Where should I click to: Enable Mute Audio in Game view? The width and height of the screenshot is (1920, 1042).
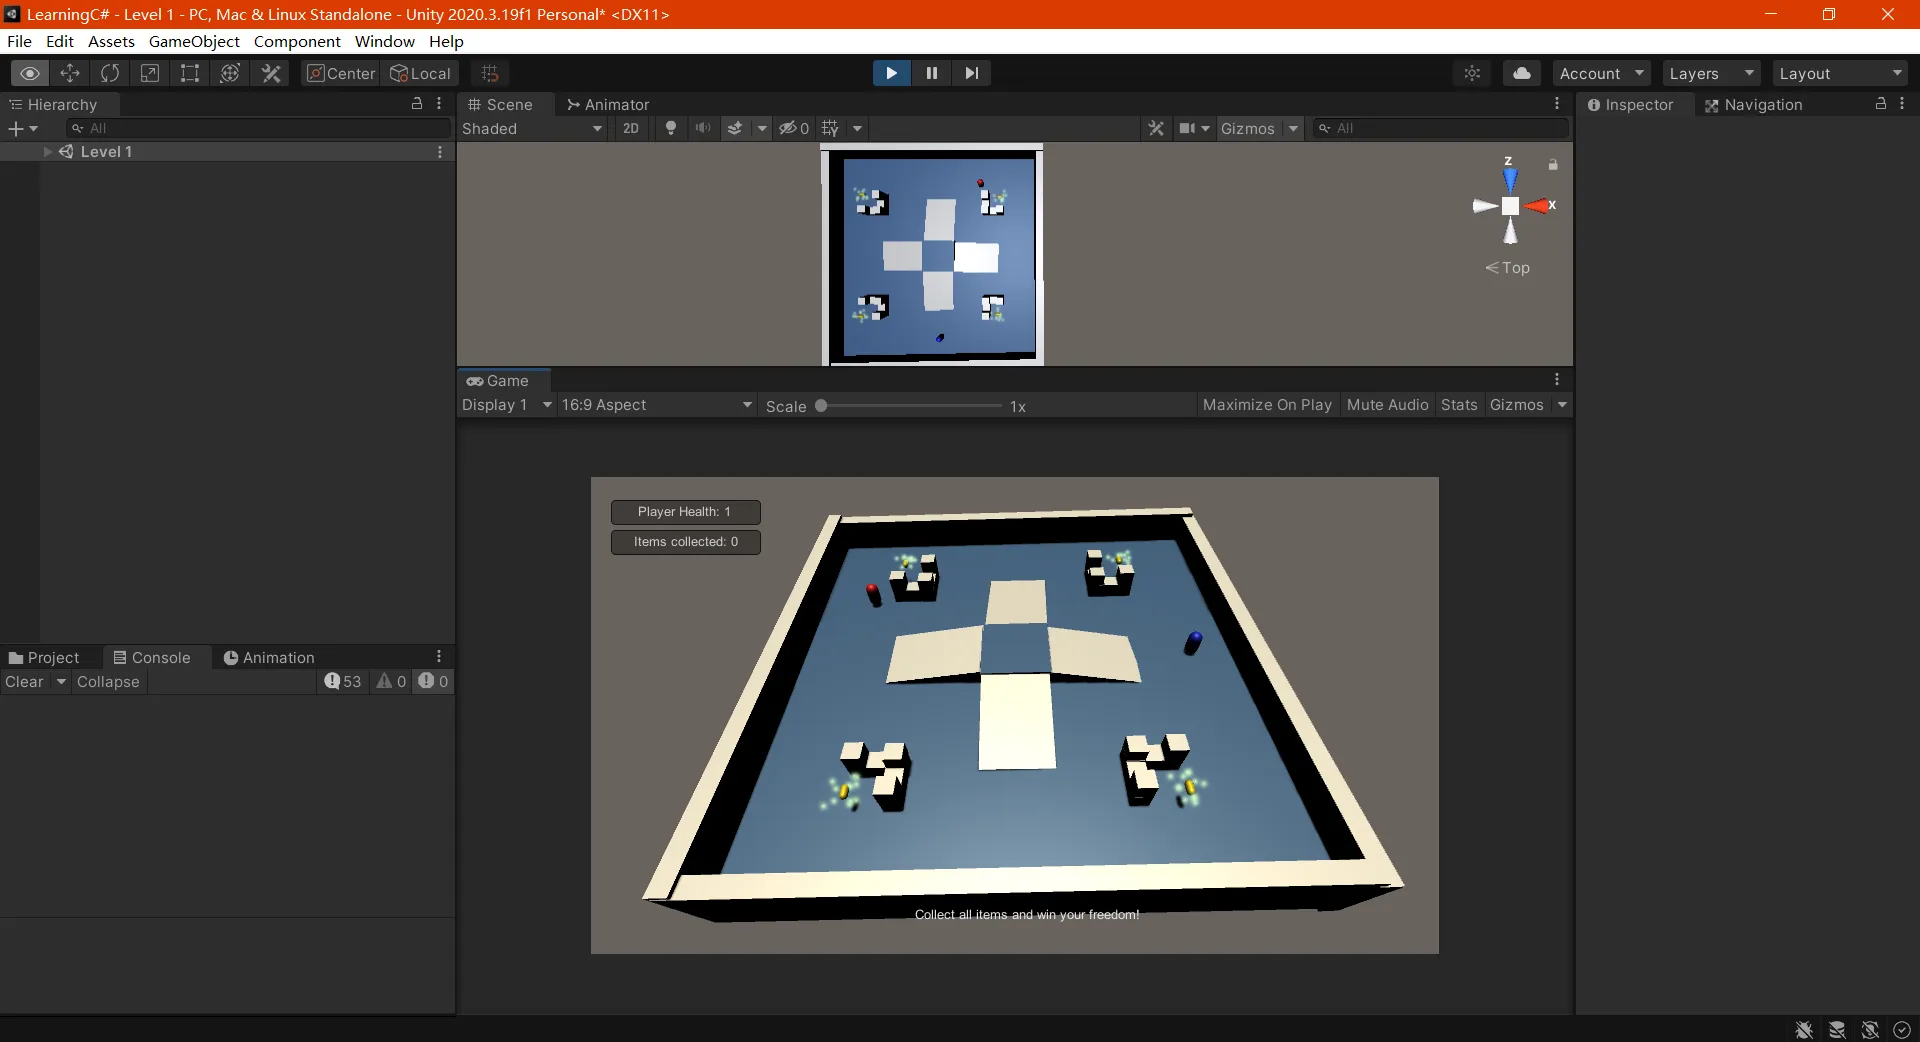coord(1387,405)
